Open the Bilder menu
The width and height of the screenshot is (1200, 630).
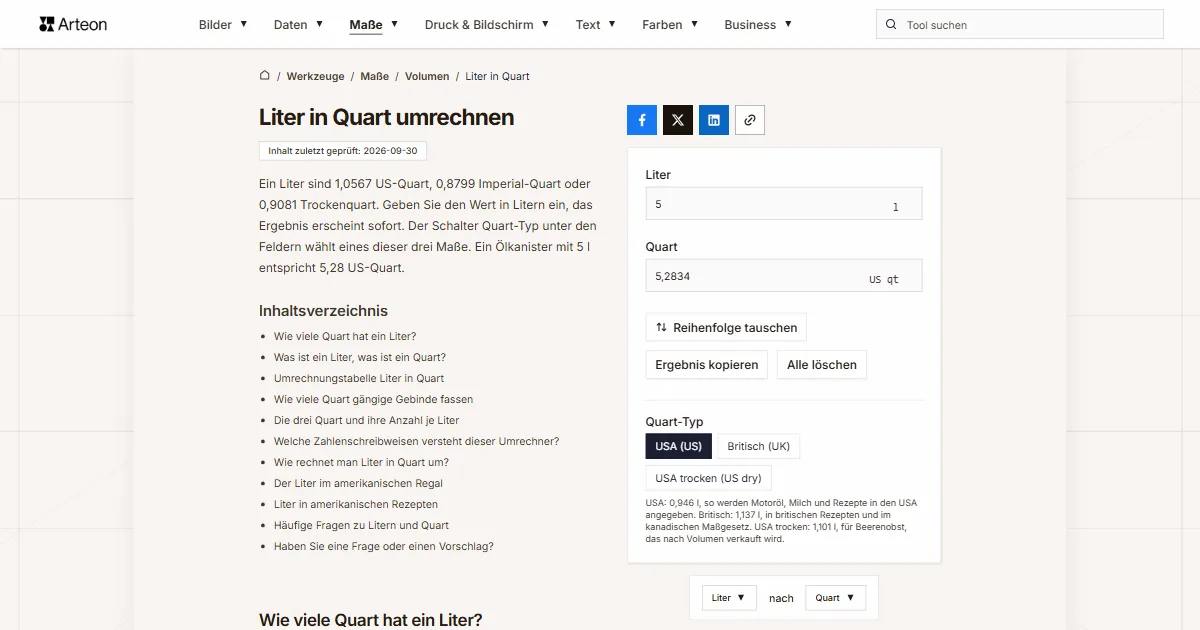coord(223,25)
